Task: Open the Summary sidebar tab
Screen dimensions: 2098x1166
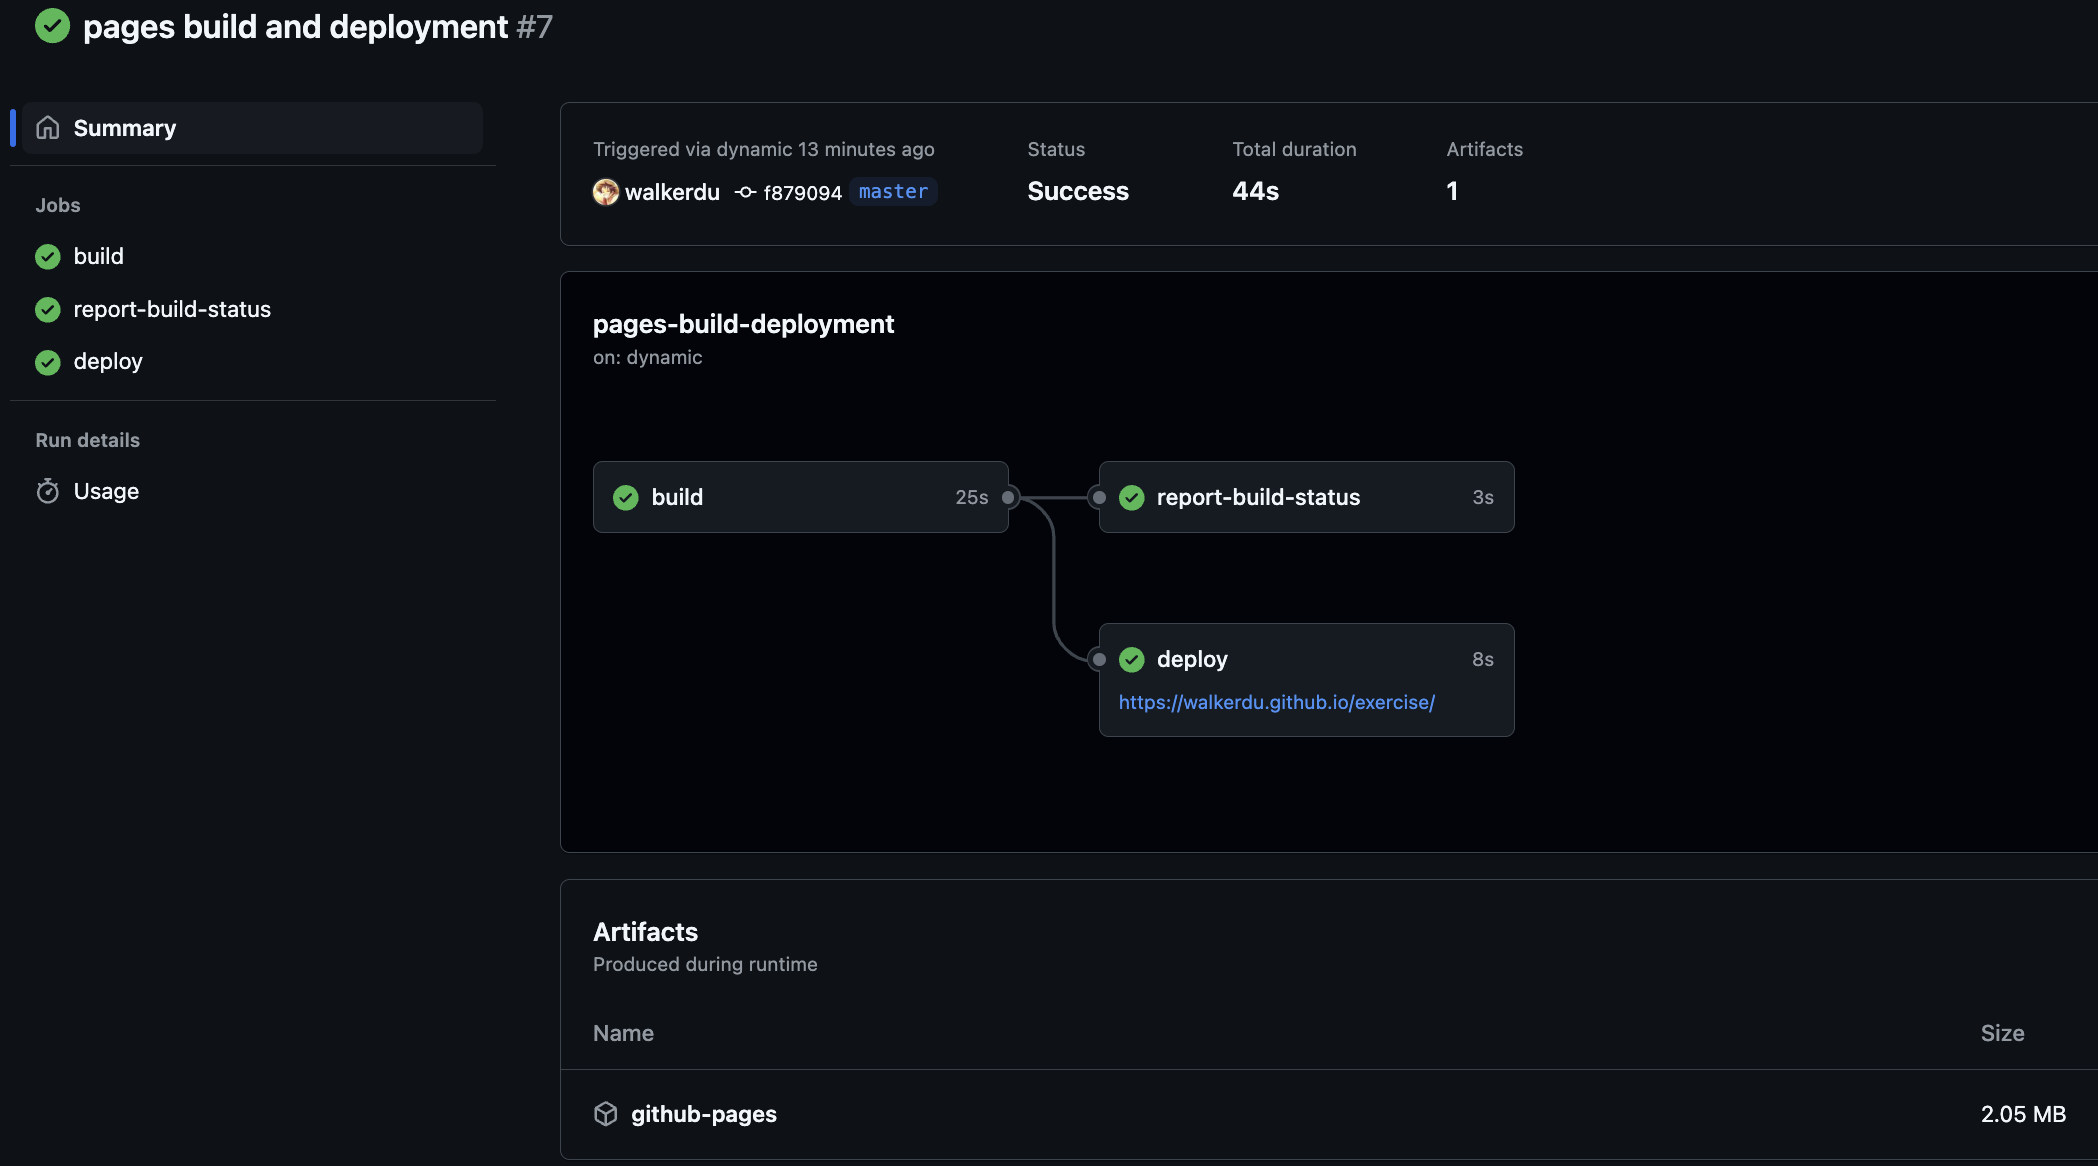Action: (x=124, y=128)
